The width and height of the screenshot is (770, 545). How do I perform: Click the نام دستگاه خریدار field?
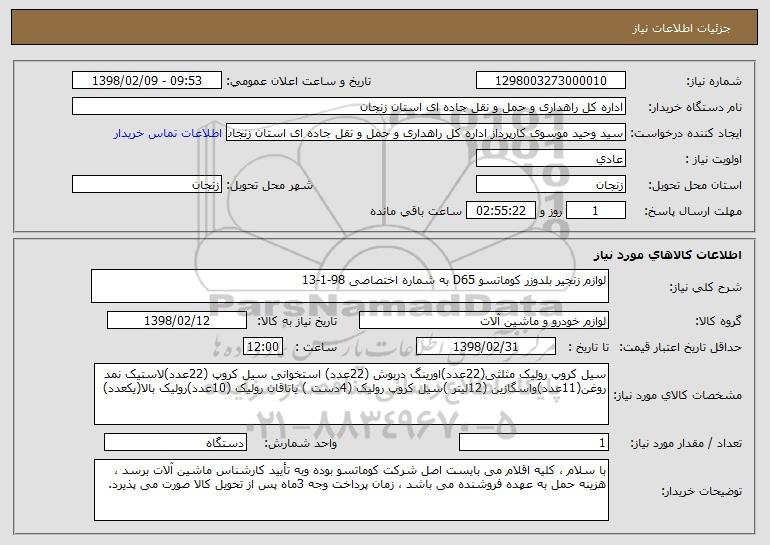(349, 107)
